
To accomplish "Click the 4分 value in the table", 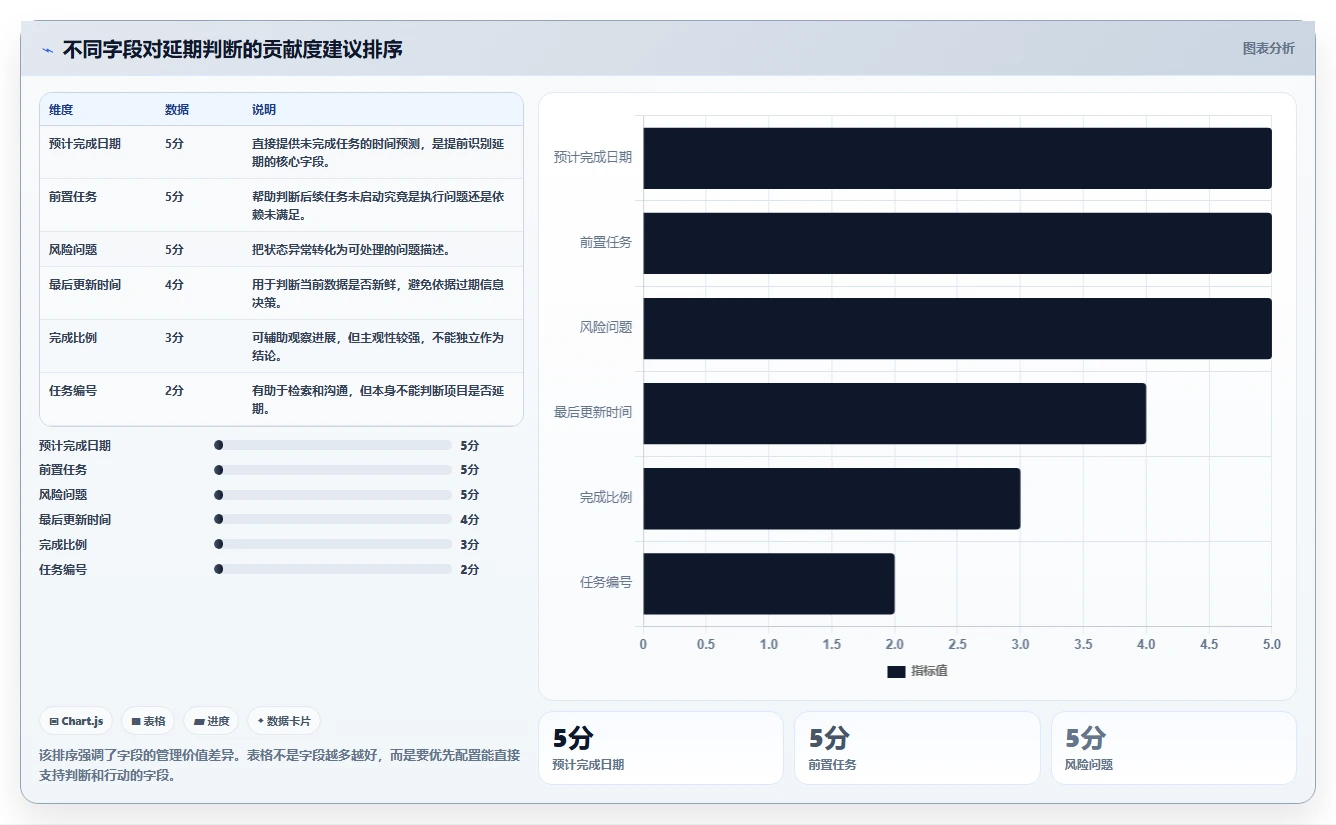I will point(174,284).
